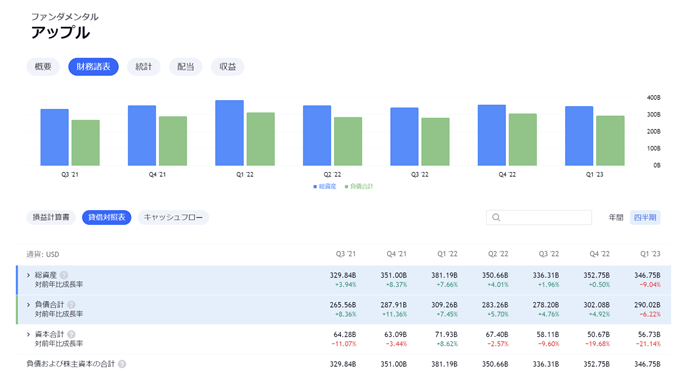This screenshot has width=680, height=373.
Task: Switch period to 年間
Action: [x=616, y=217]
